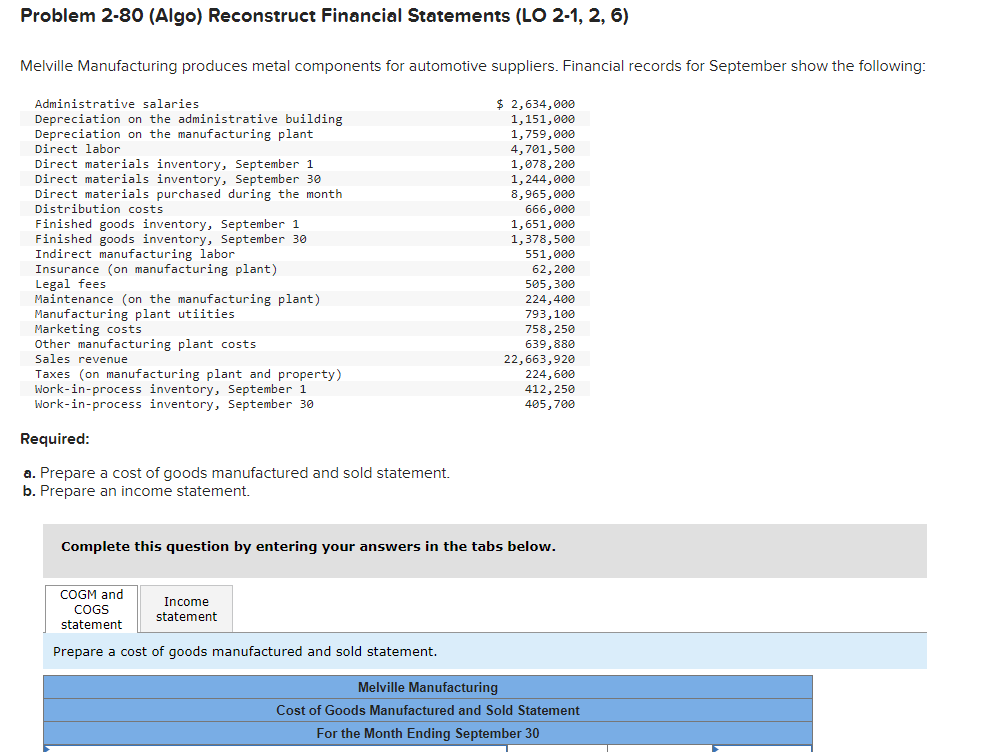The height and width of the screenshot is (752, 993).
Task: Select the 4,701,500 direct labor amount
Action: 543,149
